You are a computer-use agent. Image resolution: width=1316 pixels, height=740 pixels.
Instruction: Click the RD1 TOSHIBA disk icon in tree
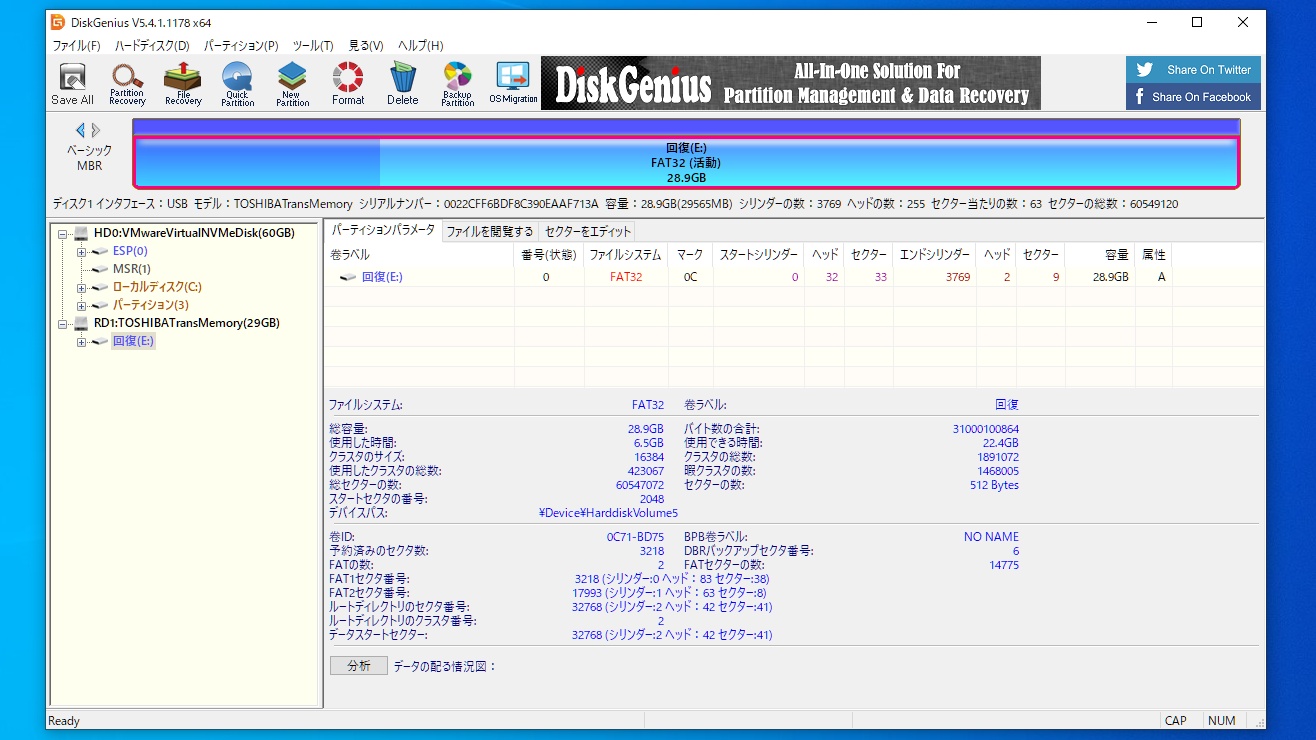coord(81,323)
